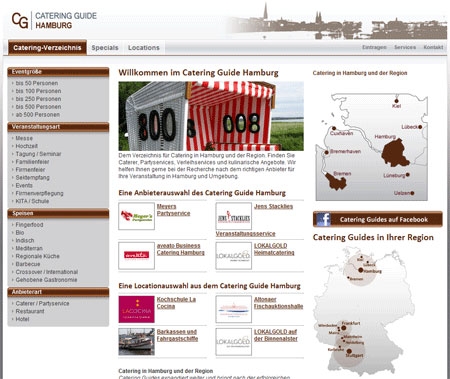
Task: Filter by bis 250 Personen
Action: pyautogui.click(x=38, y=99)
